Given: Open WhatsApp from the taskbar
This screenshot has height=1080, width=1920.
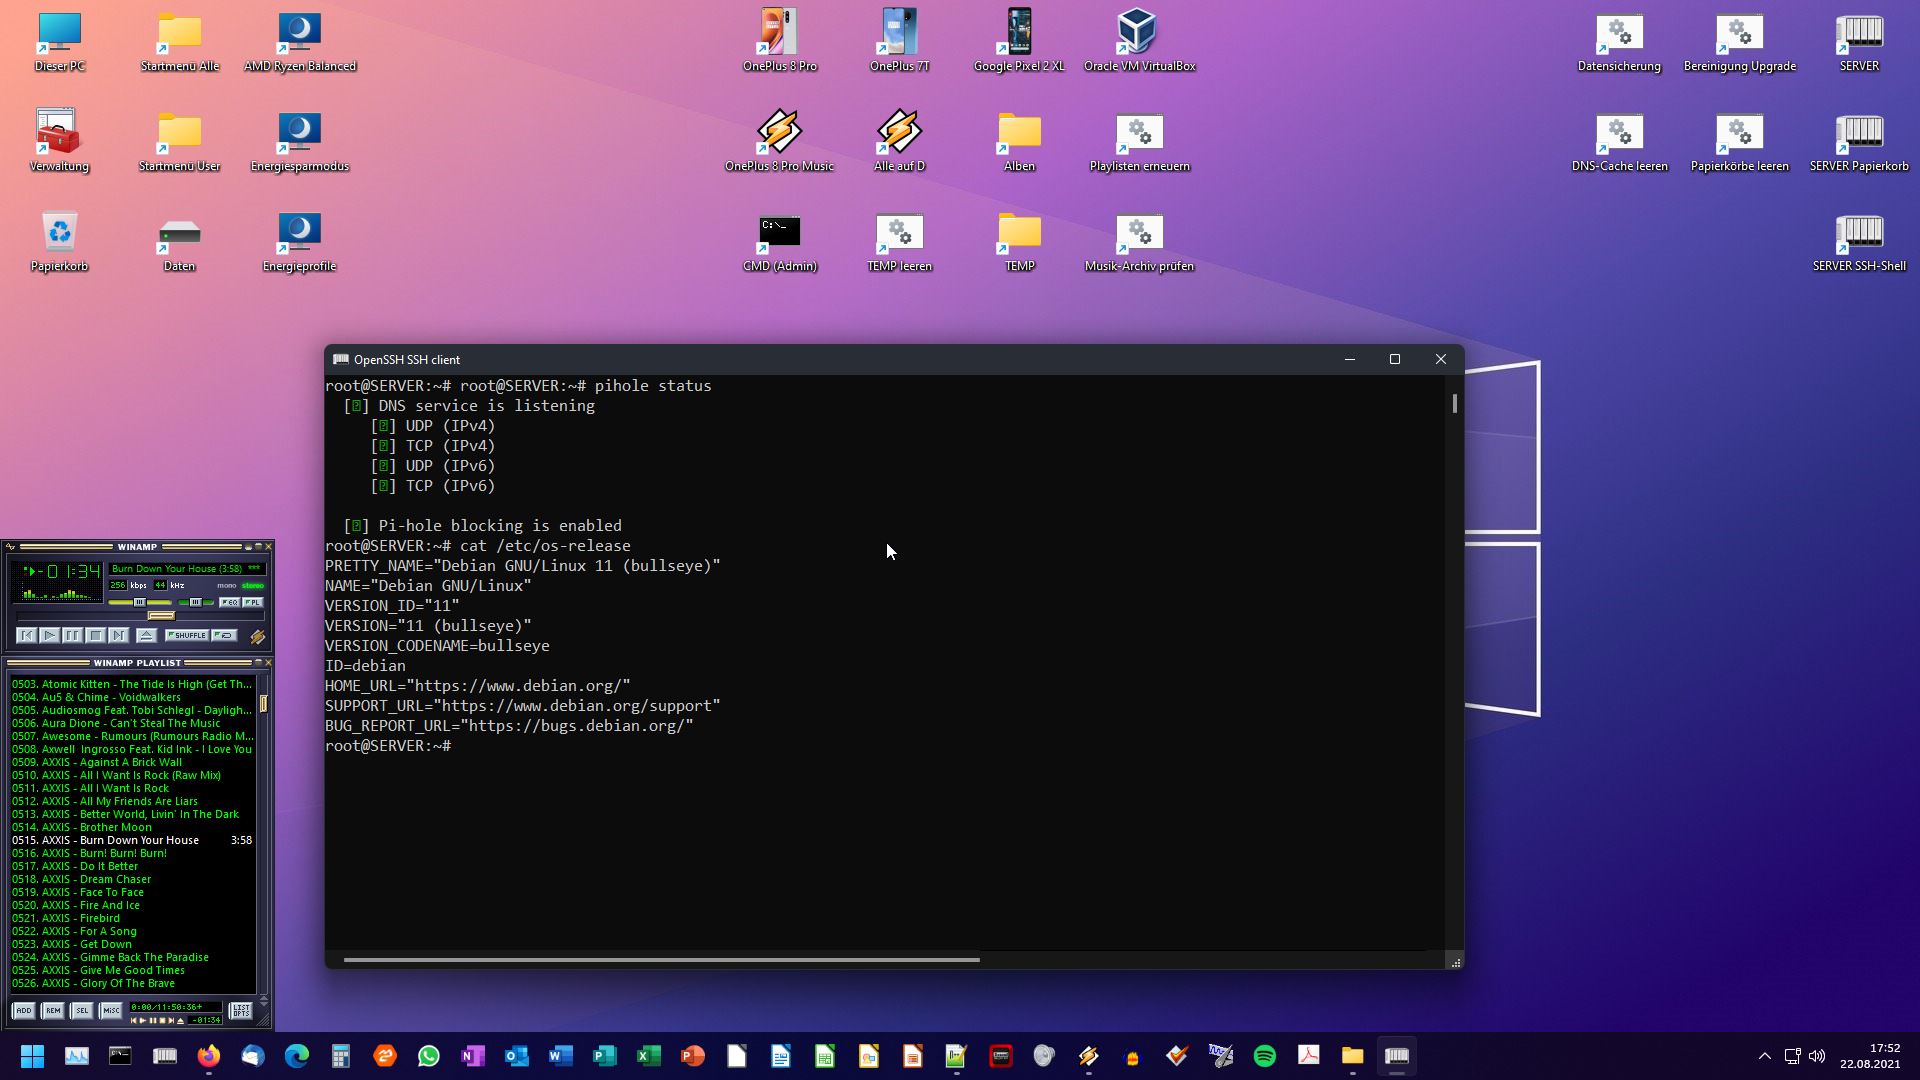Looking at the screenshot, I should (429, 1056).
